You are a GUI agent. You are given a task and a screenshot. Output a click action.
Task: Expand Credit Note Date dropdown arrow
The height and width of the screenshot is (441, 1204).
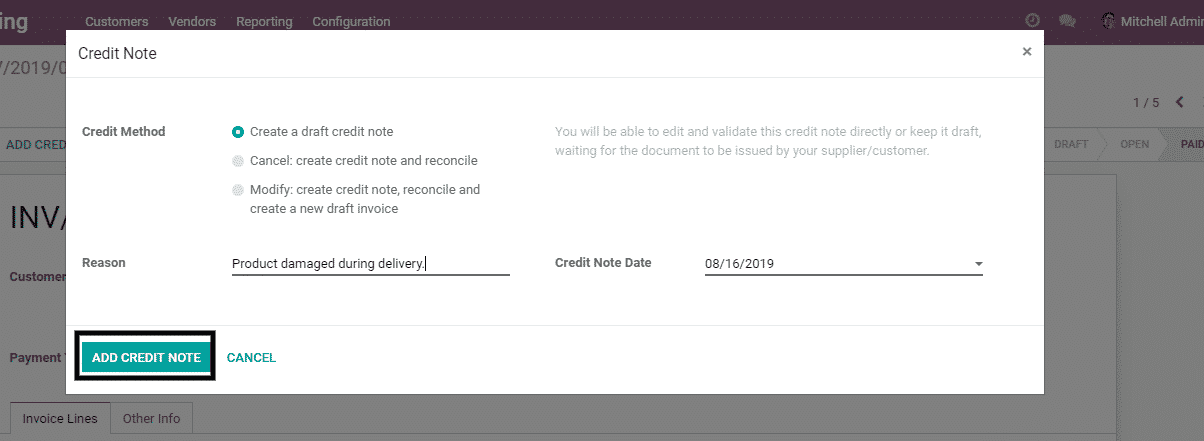tap(978, 265)
